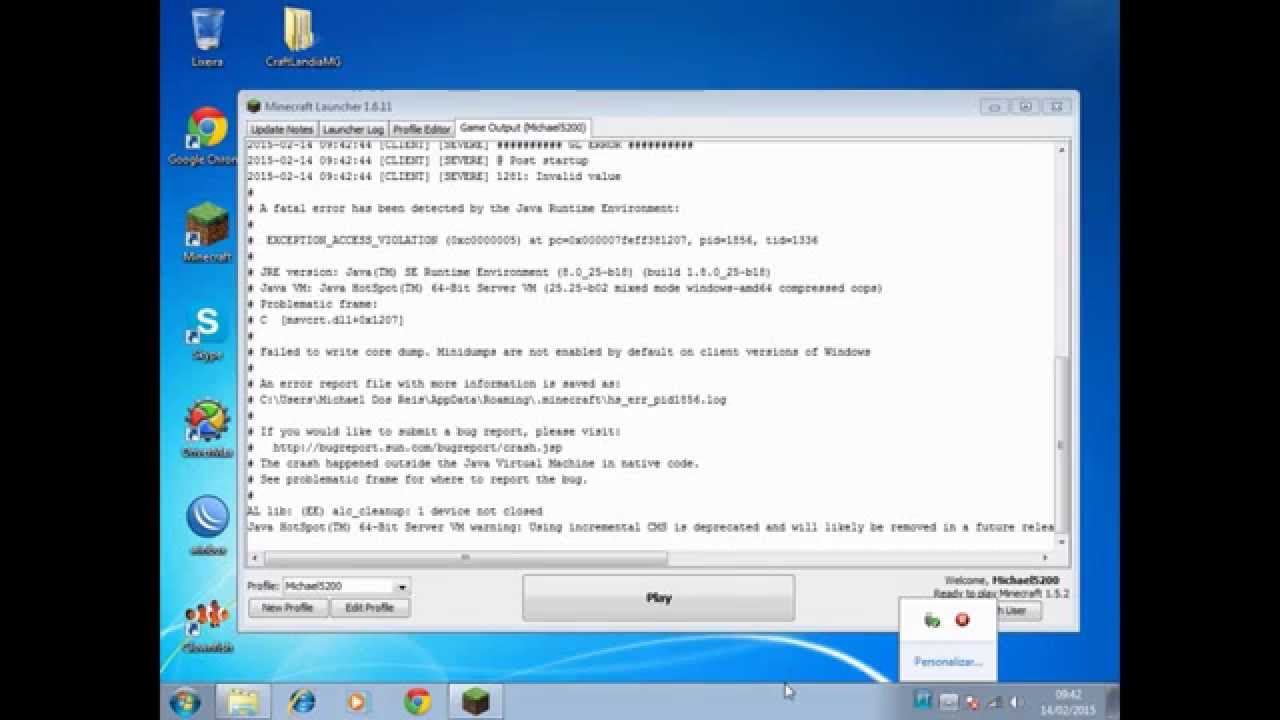Screen dimensions: 1280x720
Task: Click the '[msvcrt.dll+0x1207]' line
Action: tap(325, 320)
